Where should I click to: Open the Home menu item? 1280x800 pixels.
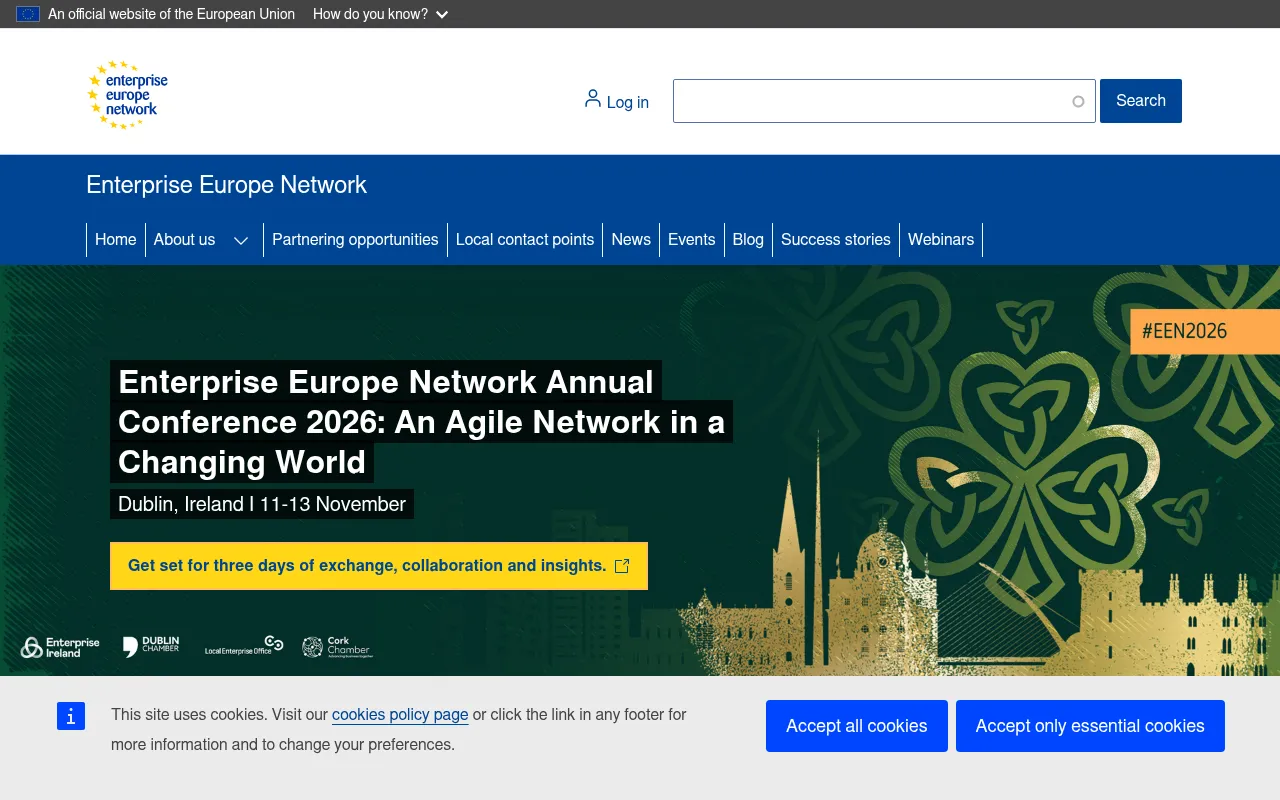tap(116, 240)
